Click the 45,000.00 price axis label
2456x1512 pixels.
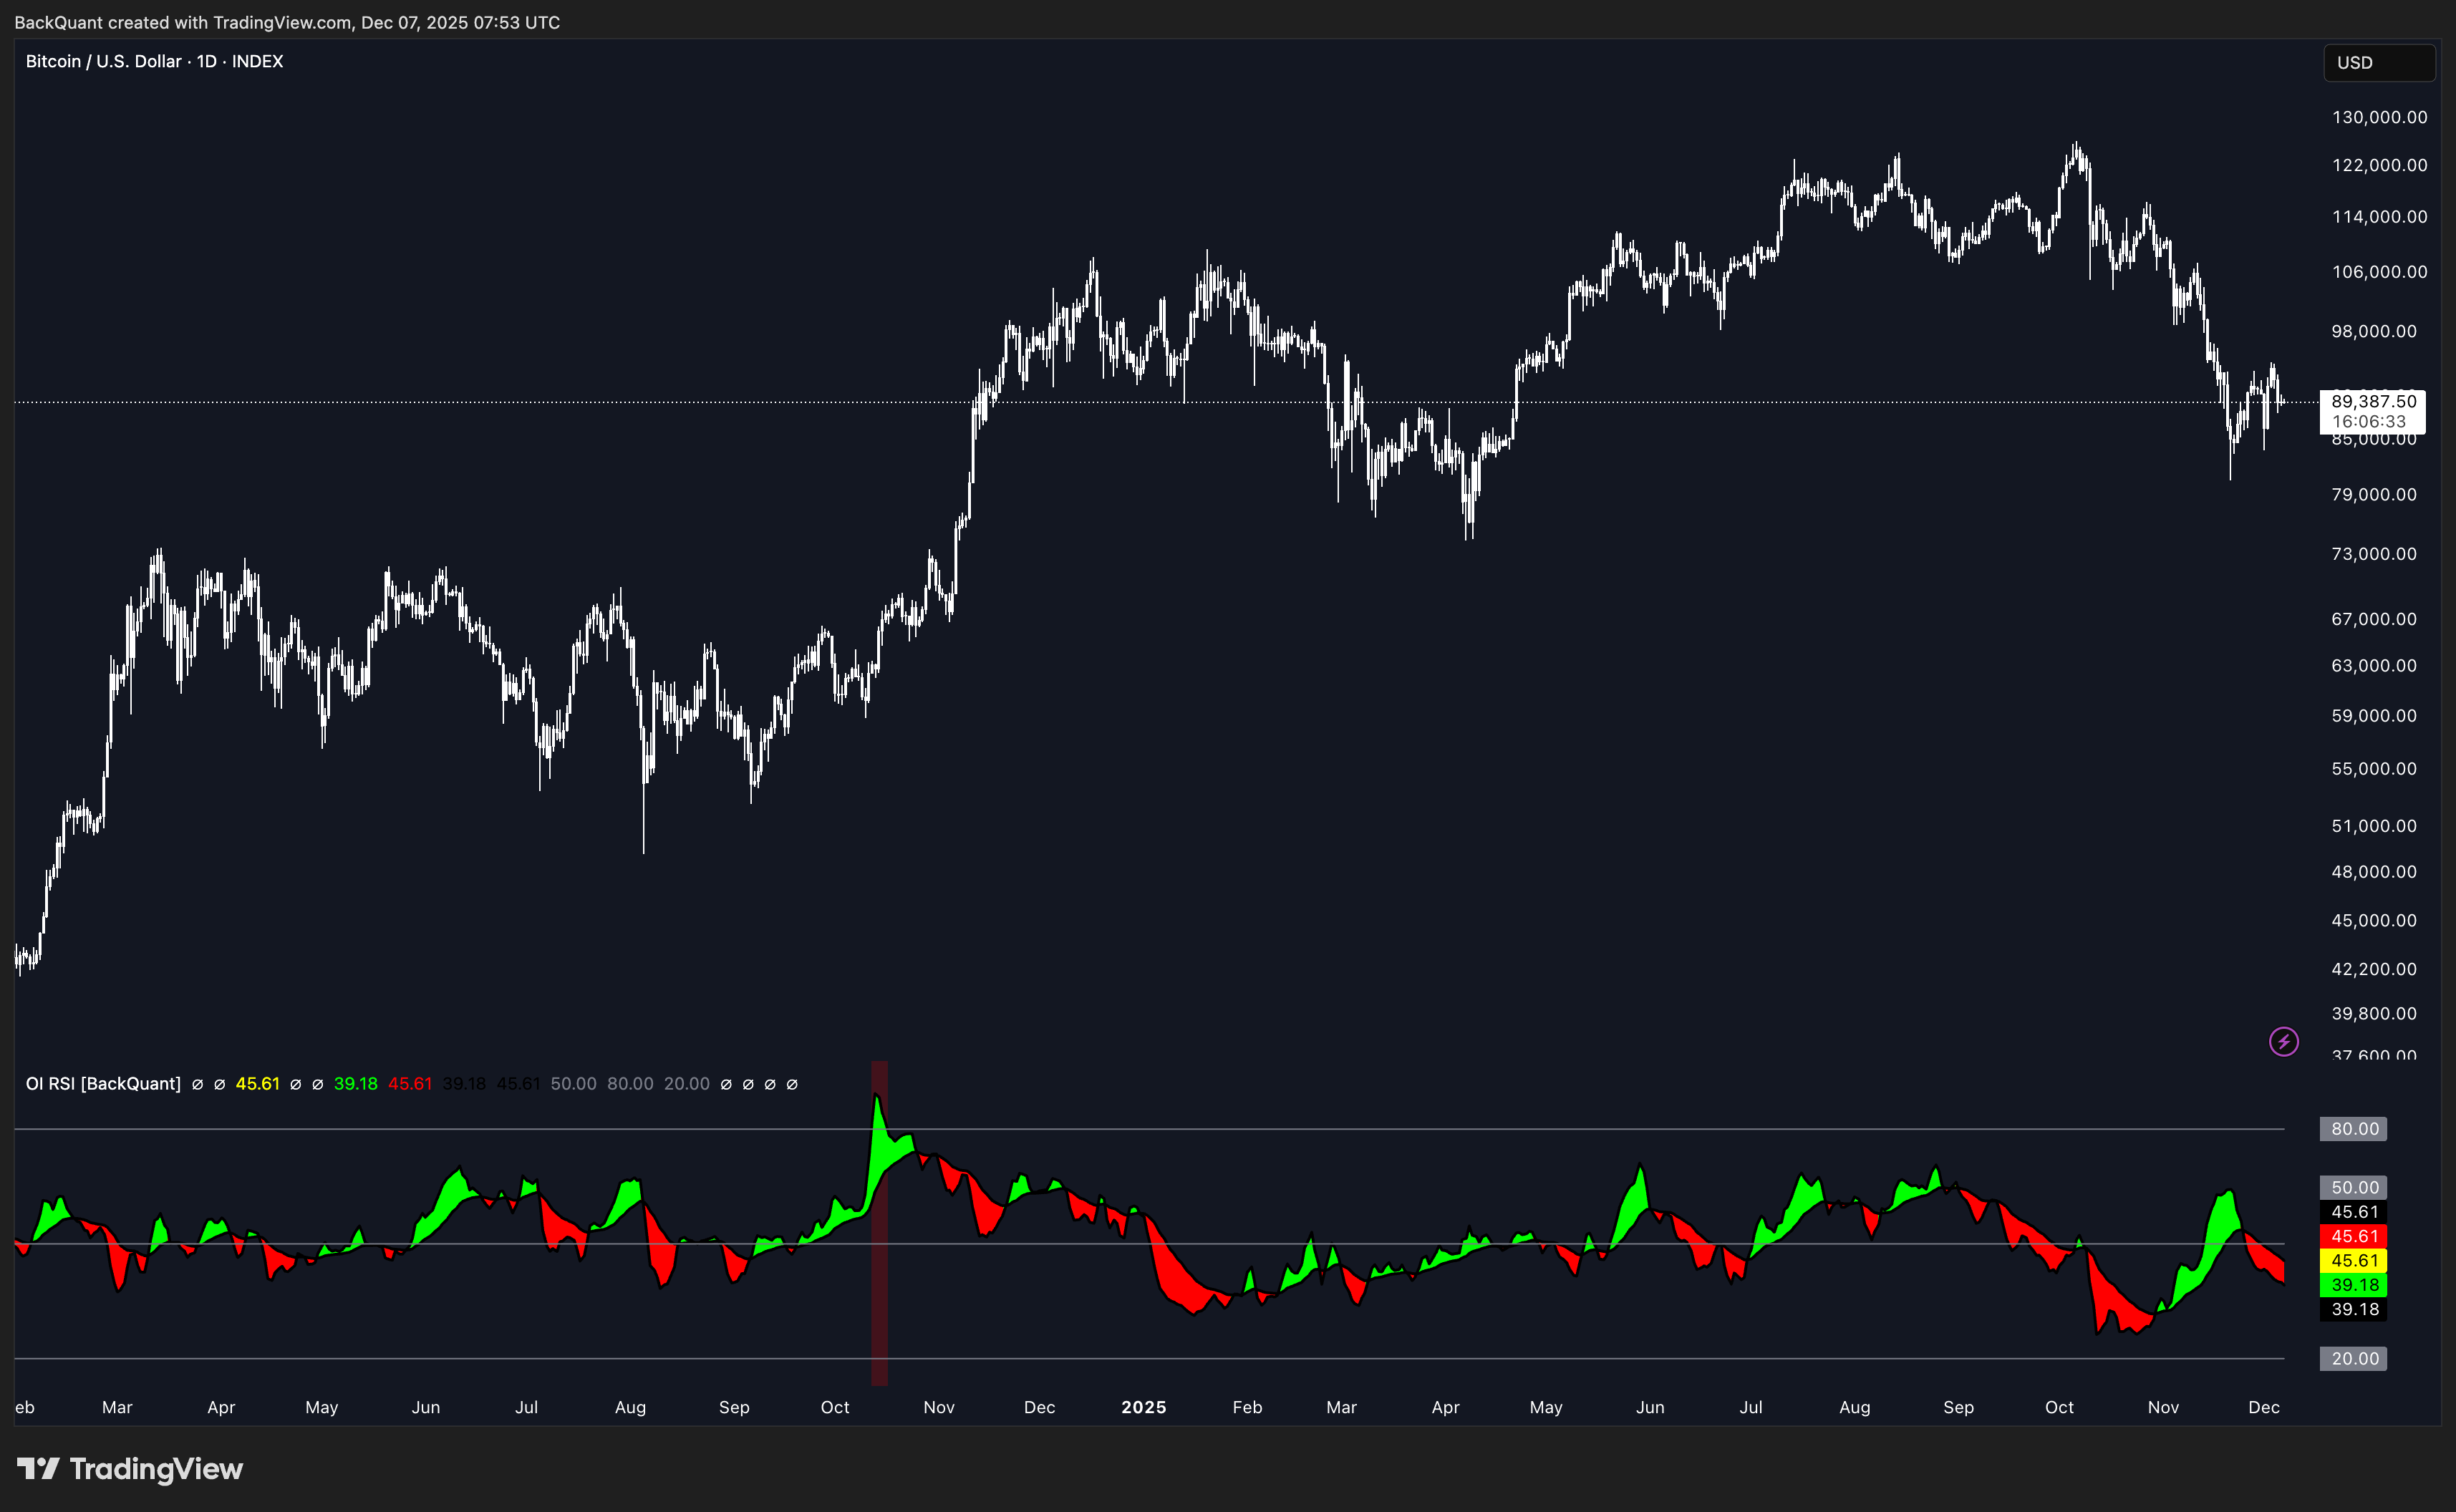click(x=2374, y=921)
